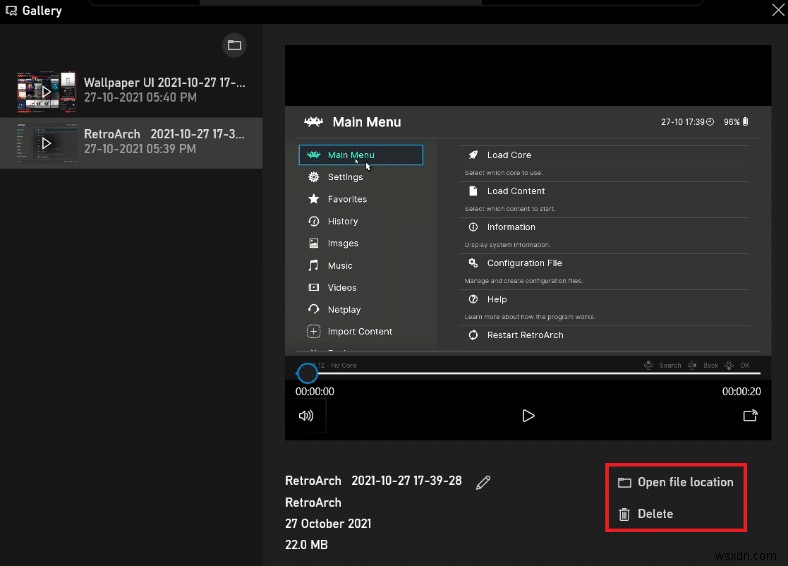Click the Load Content document icon

coord(473,191)
